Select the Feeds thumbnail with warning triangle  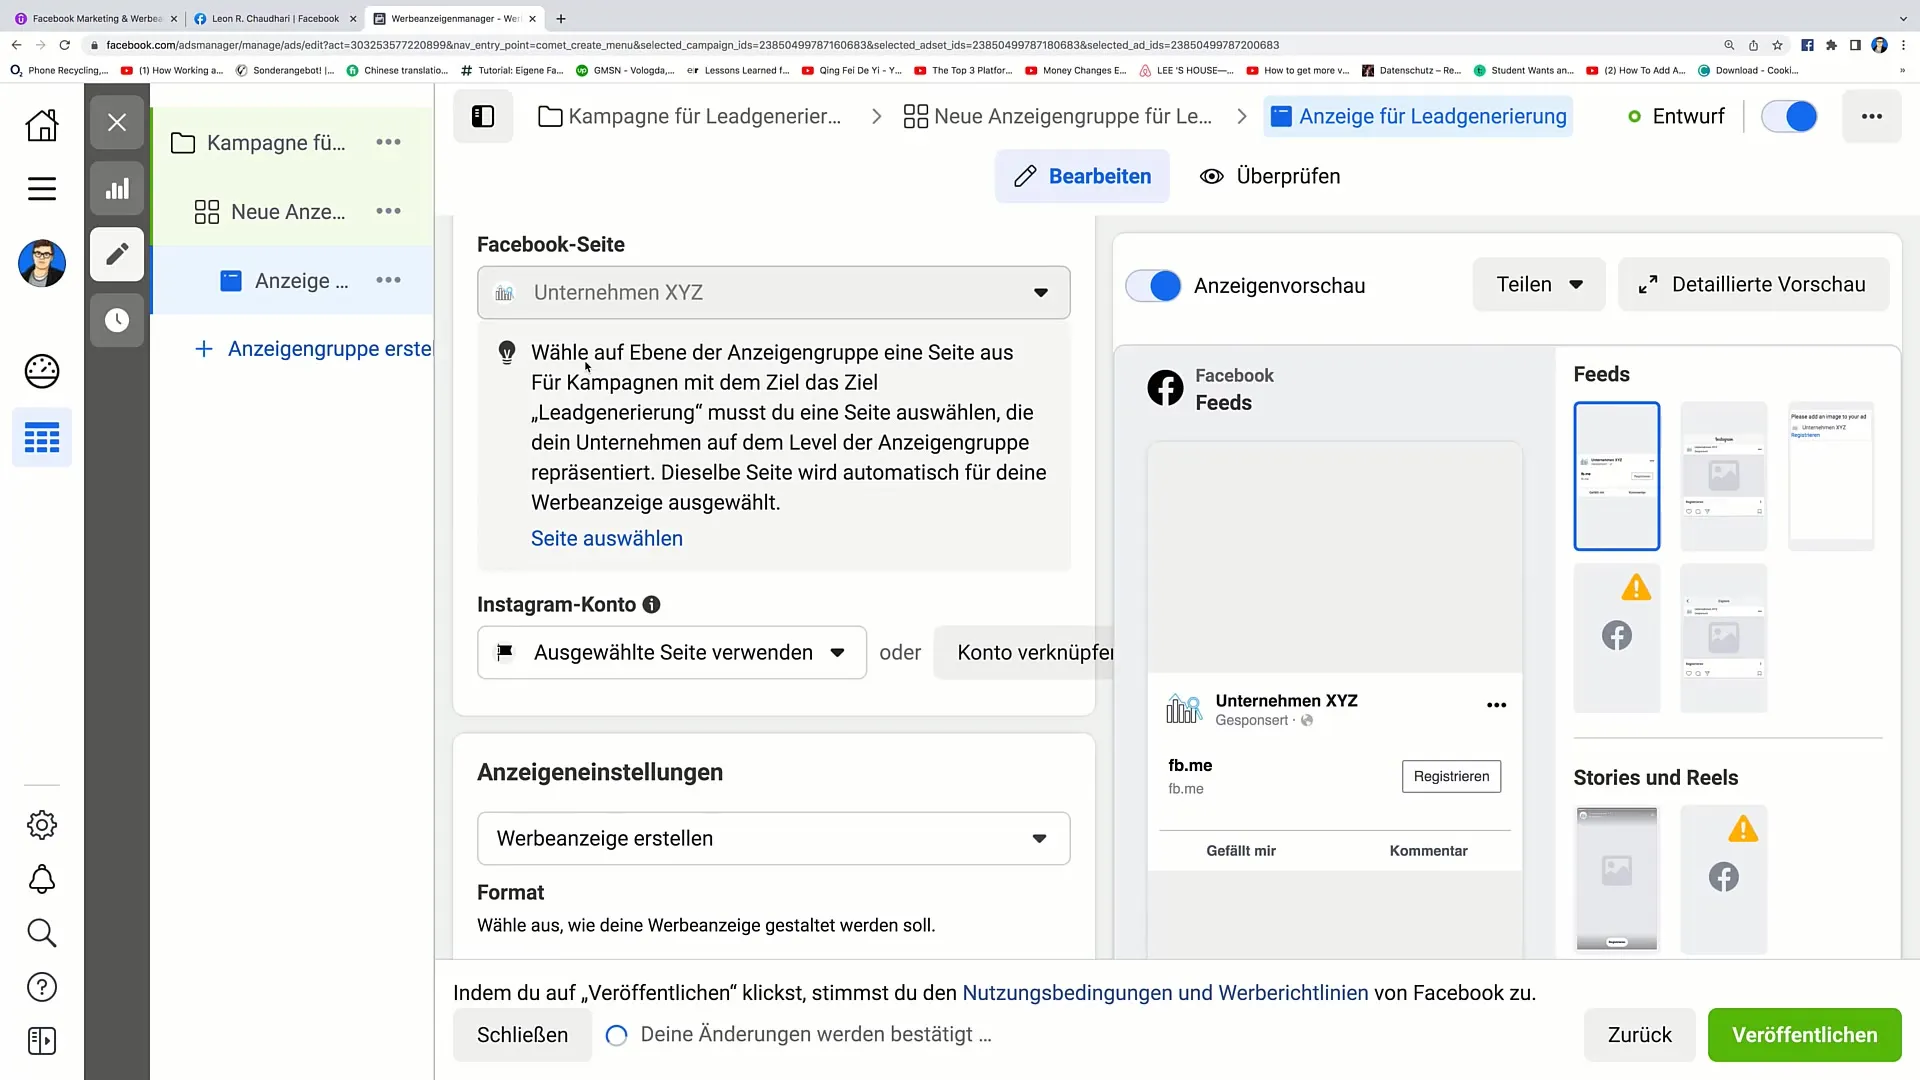(1617, 638)
